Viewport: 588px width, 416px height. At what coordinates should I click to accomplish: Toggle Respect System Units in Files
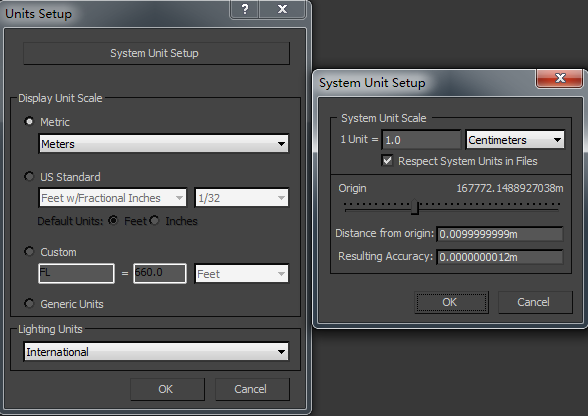387,161
